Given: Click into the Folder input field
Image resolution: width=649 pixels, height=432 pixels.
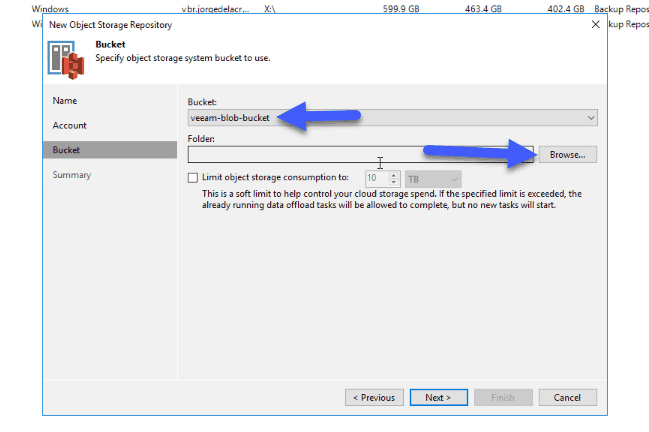Looking at the screenshot, I should 361,155.
